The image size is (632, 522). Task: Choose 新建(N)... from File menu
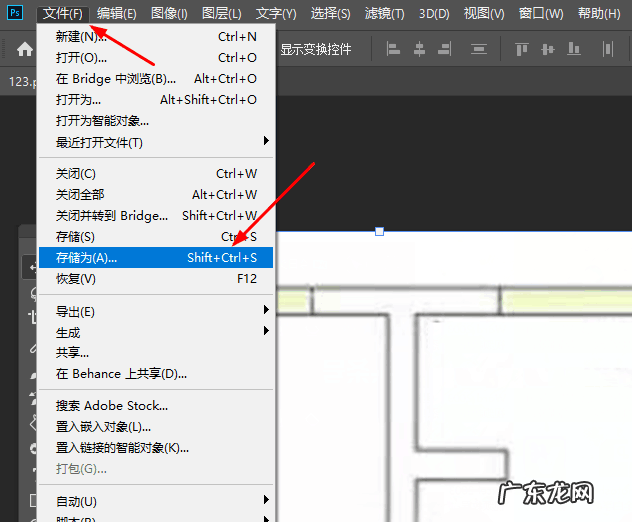pyautogui.click(x=156, y=37)
